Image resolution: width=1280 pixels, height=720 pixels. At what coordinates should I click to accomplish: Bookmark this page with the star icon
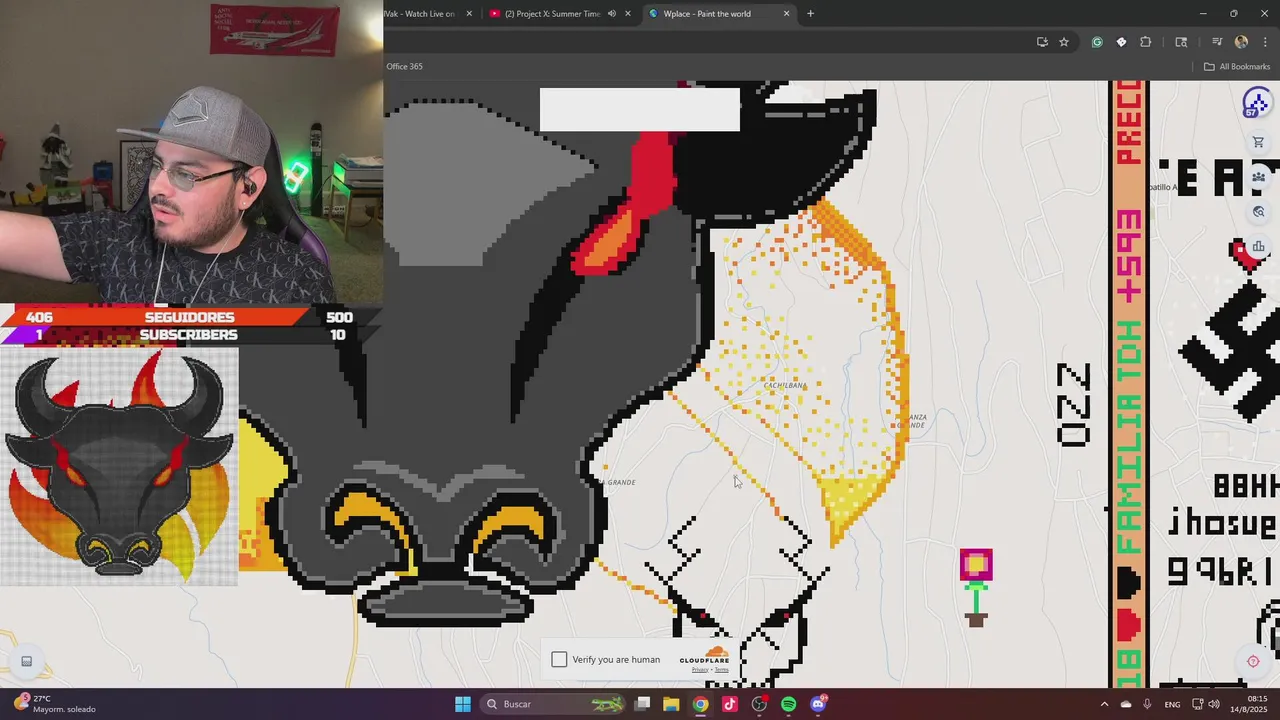pos(1064,42)
